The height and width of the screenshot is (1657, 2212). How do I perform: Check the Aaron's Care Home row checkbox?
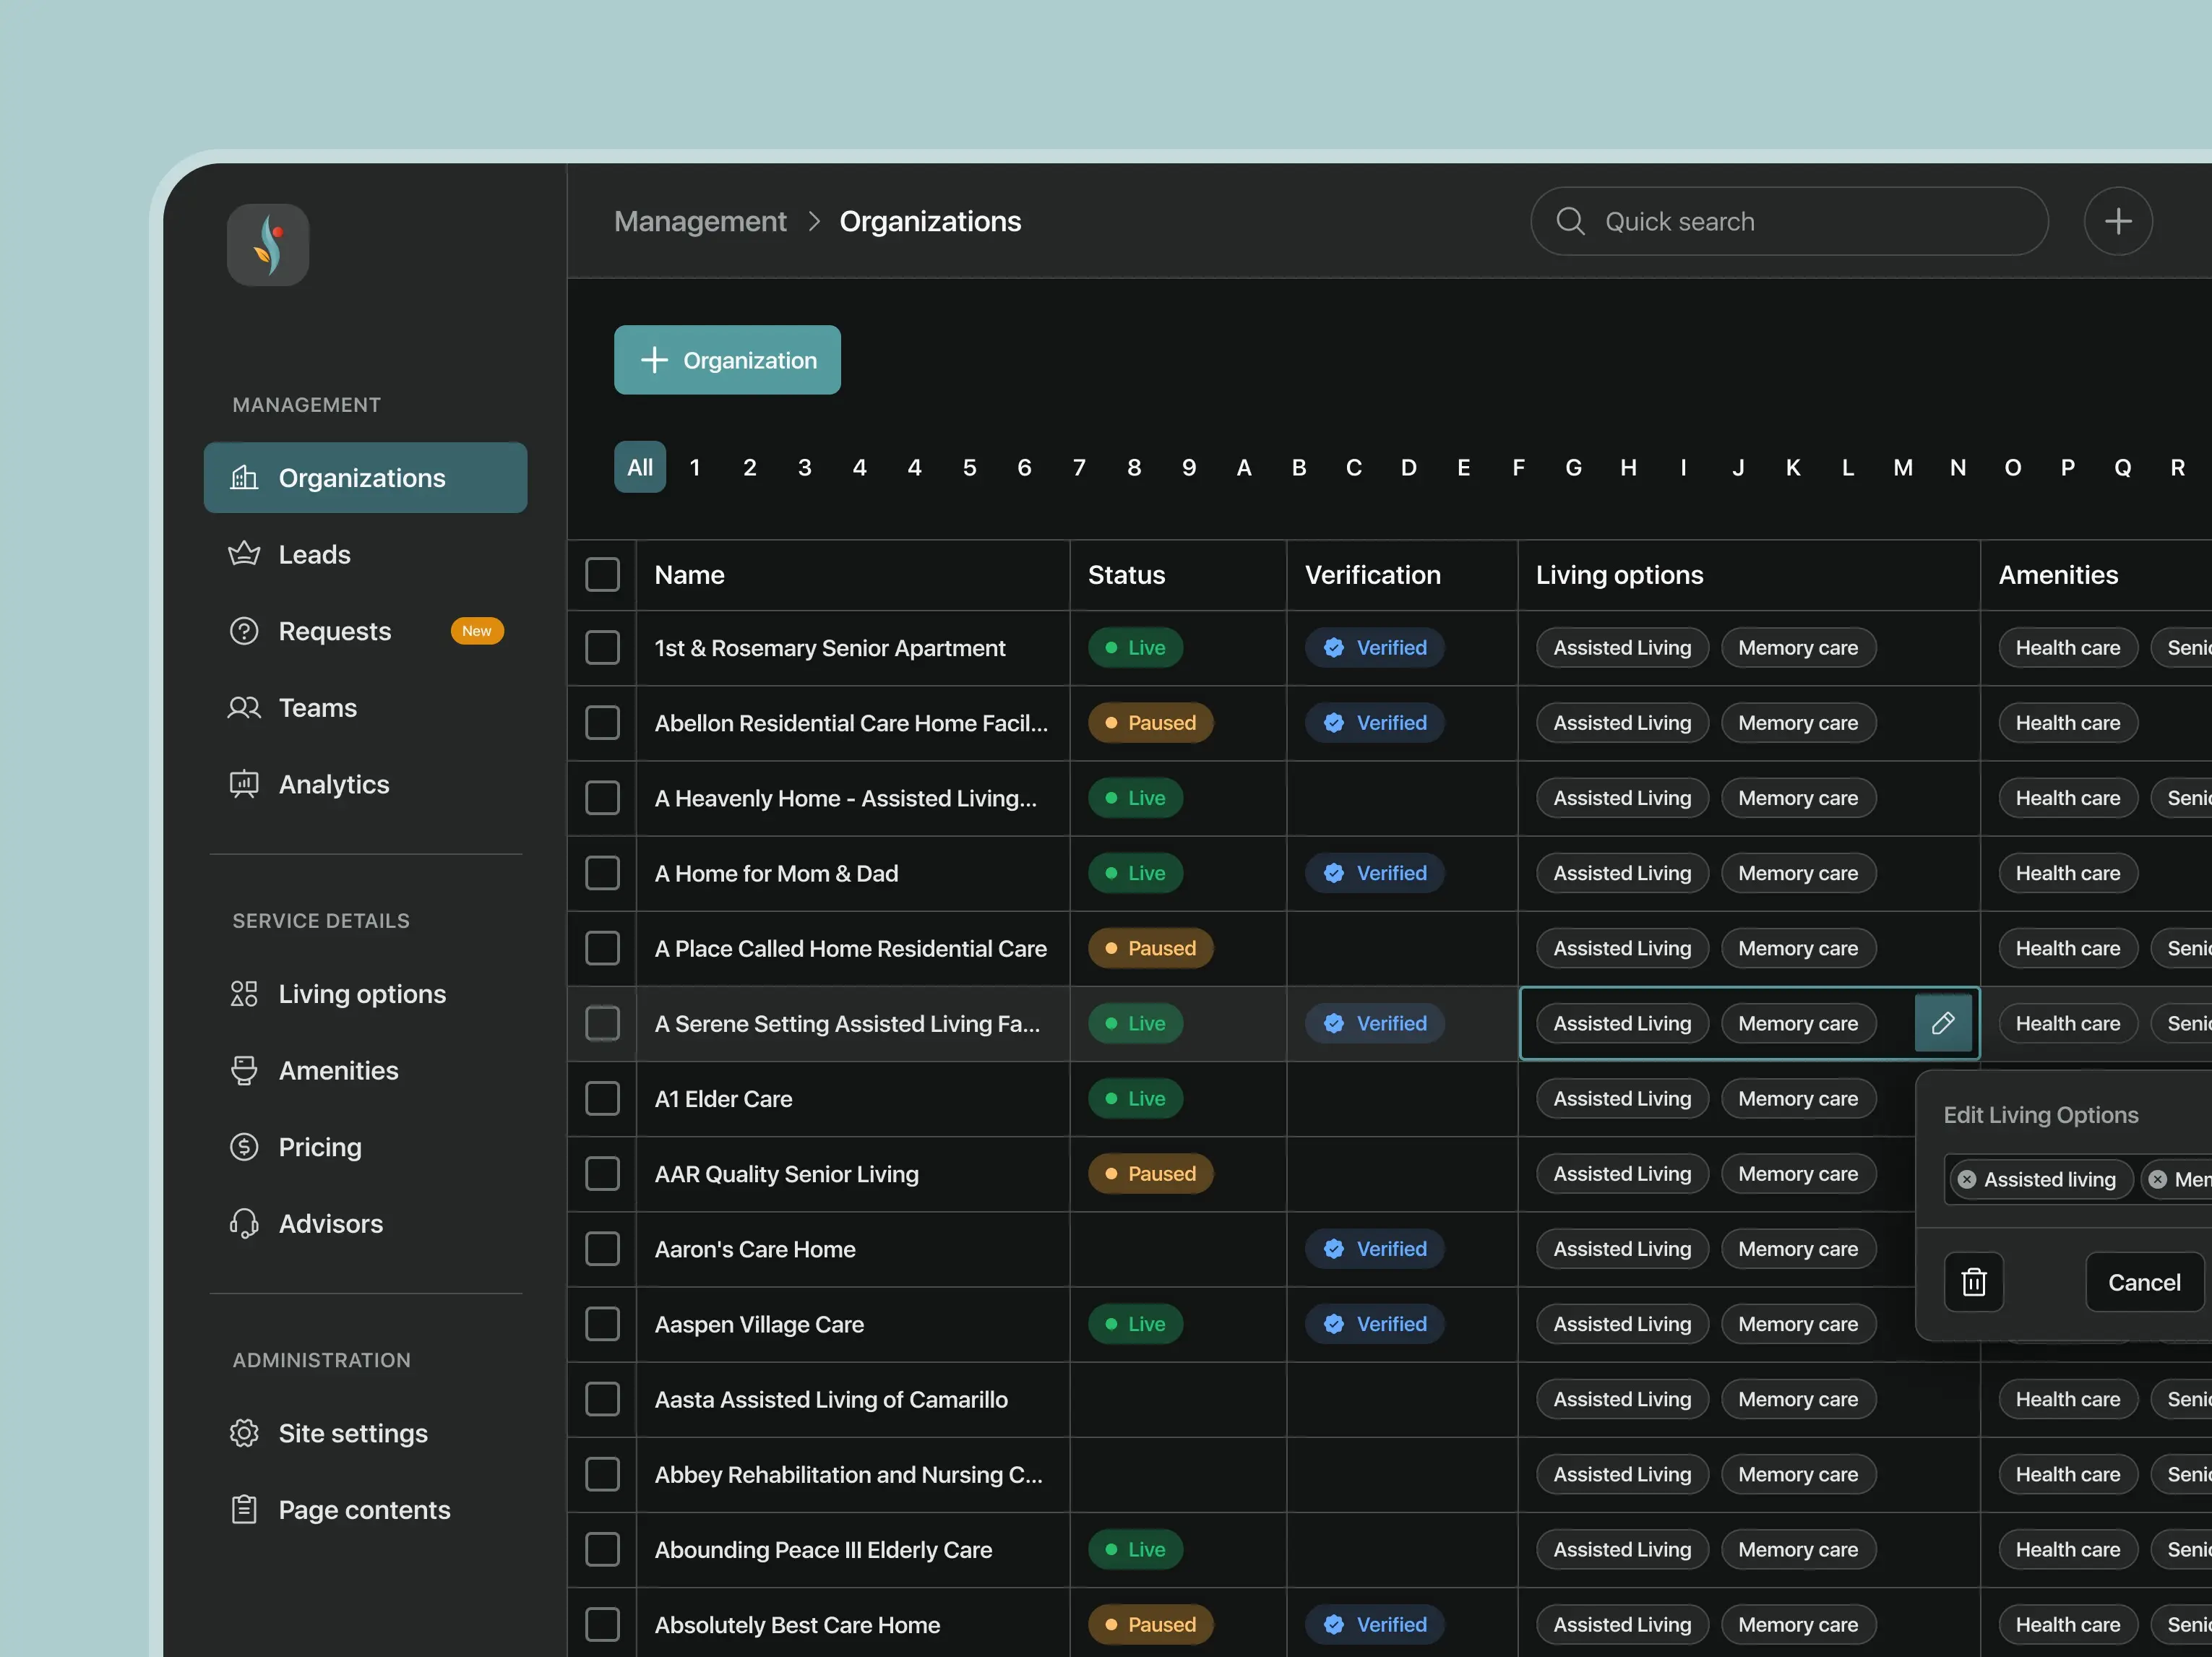602,1249
